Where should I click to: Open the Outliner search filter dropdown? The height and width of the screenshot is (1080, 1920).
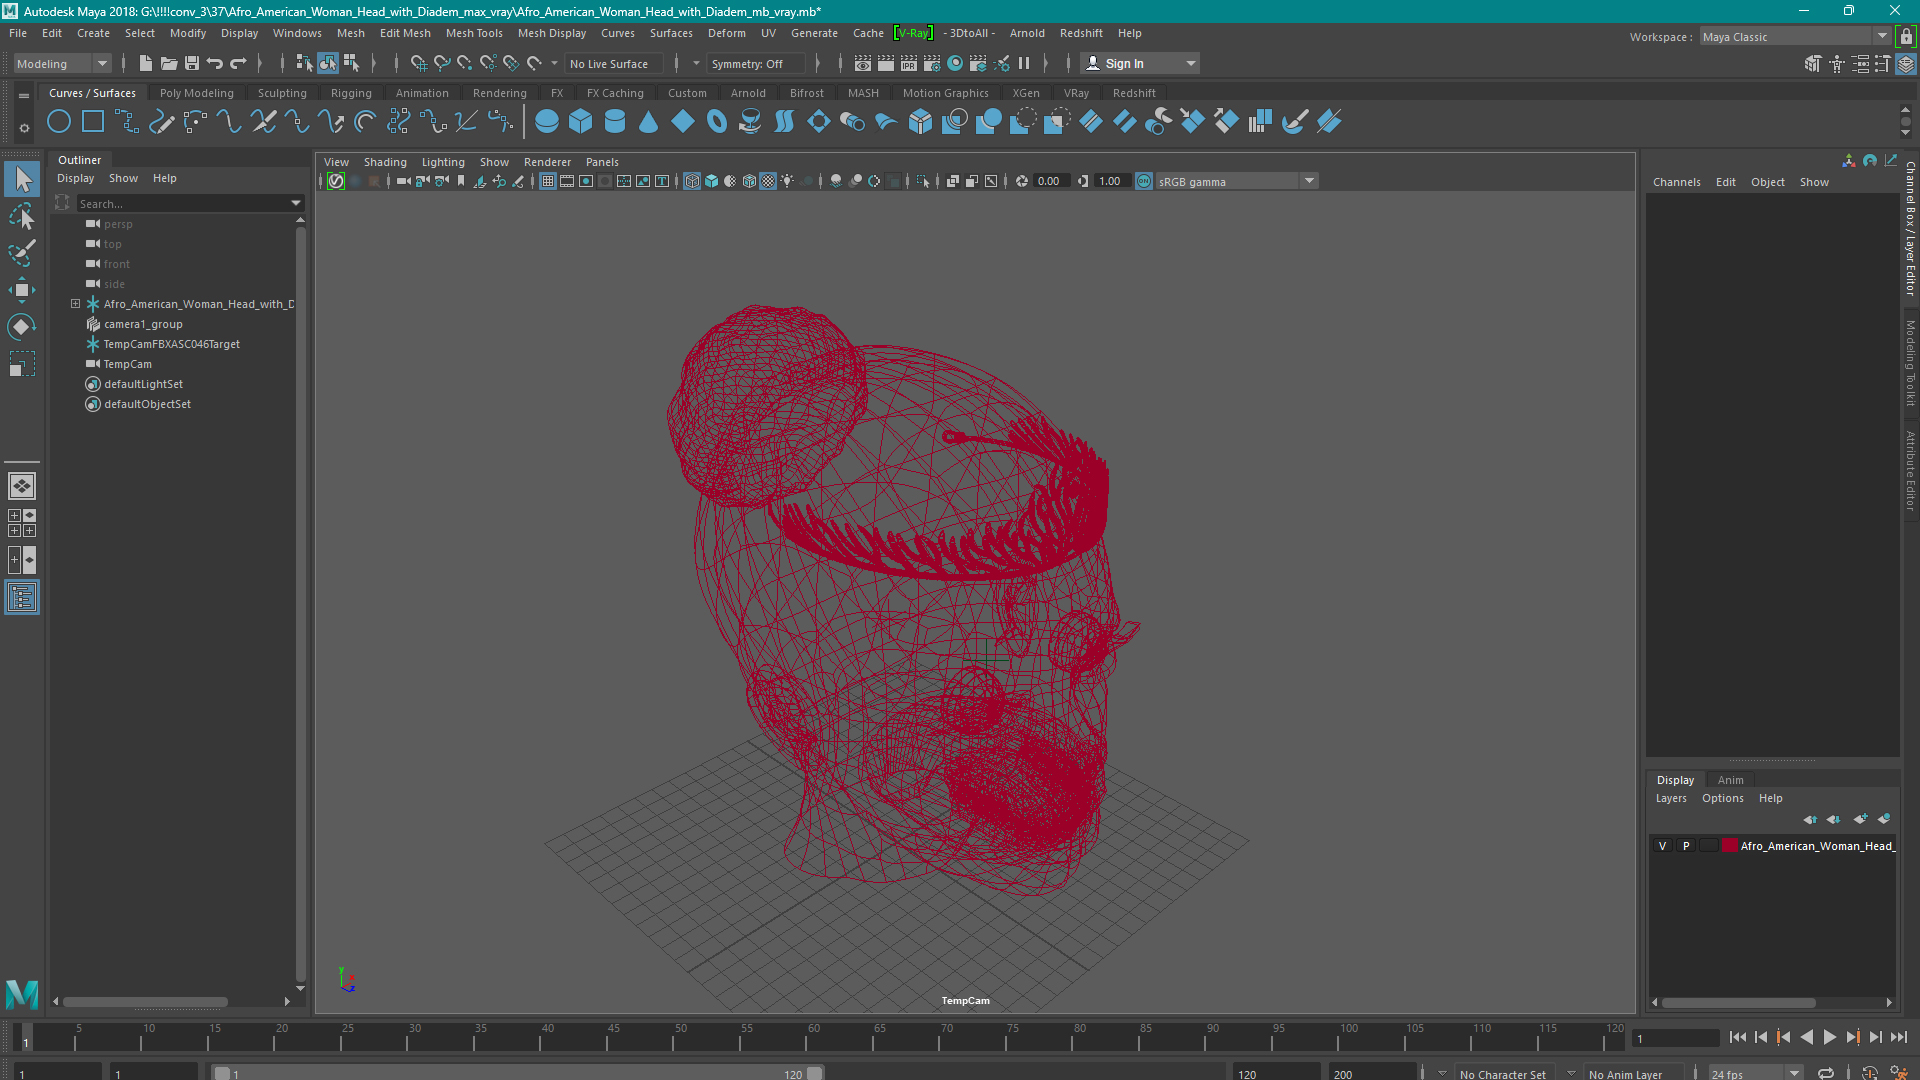[296, 203]
